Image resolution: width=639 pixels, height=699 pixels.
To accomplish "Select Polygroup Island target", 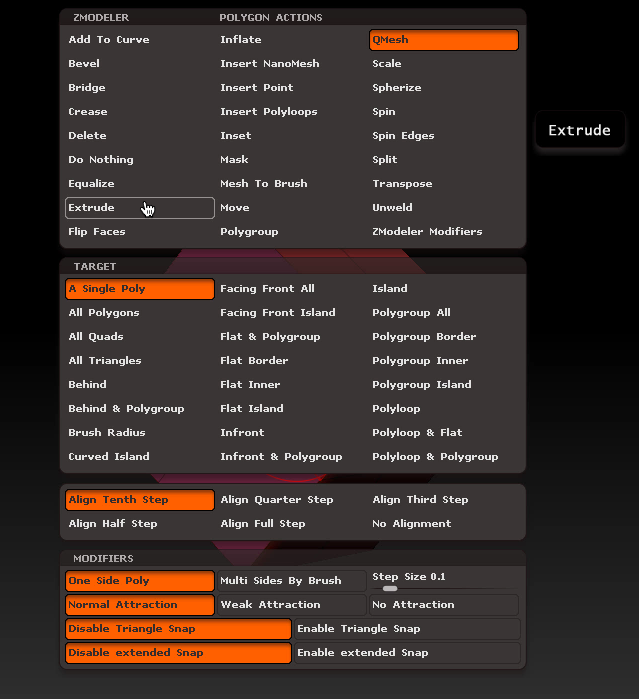I will [x=444, y=385].
